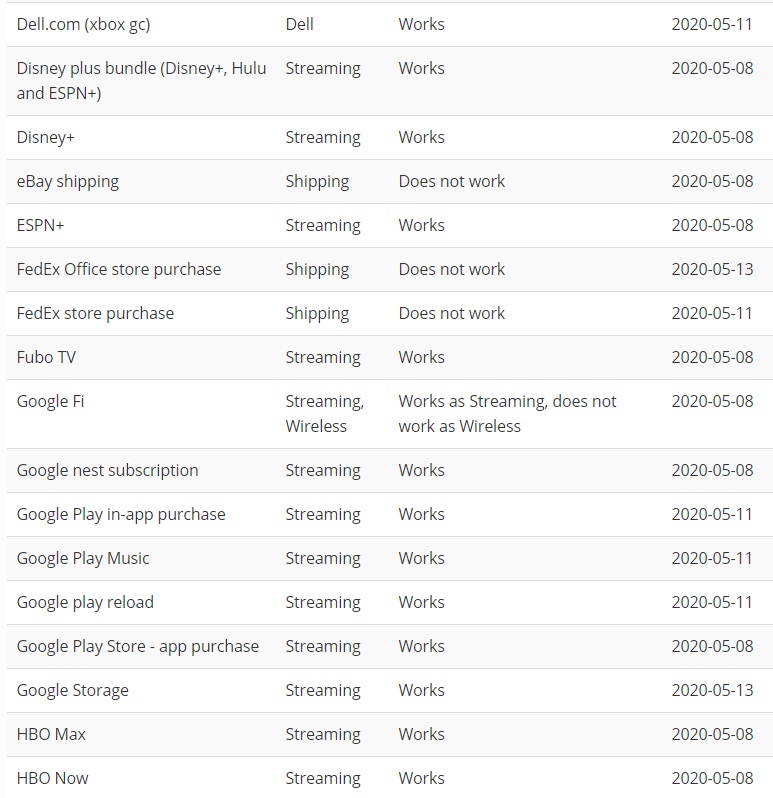Click date 2020-05-08 in ESPN+ row
The image size is (773, 798).
coord(712,225)
